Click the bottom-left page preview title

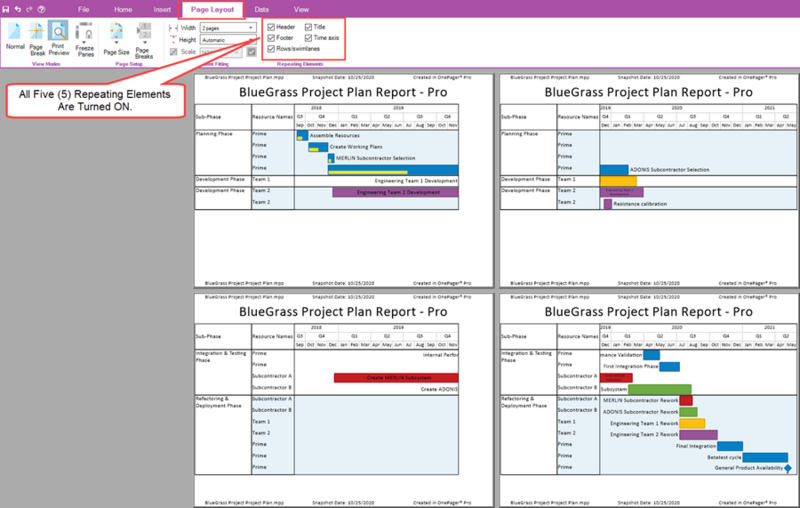[x=343, y=312]
